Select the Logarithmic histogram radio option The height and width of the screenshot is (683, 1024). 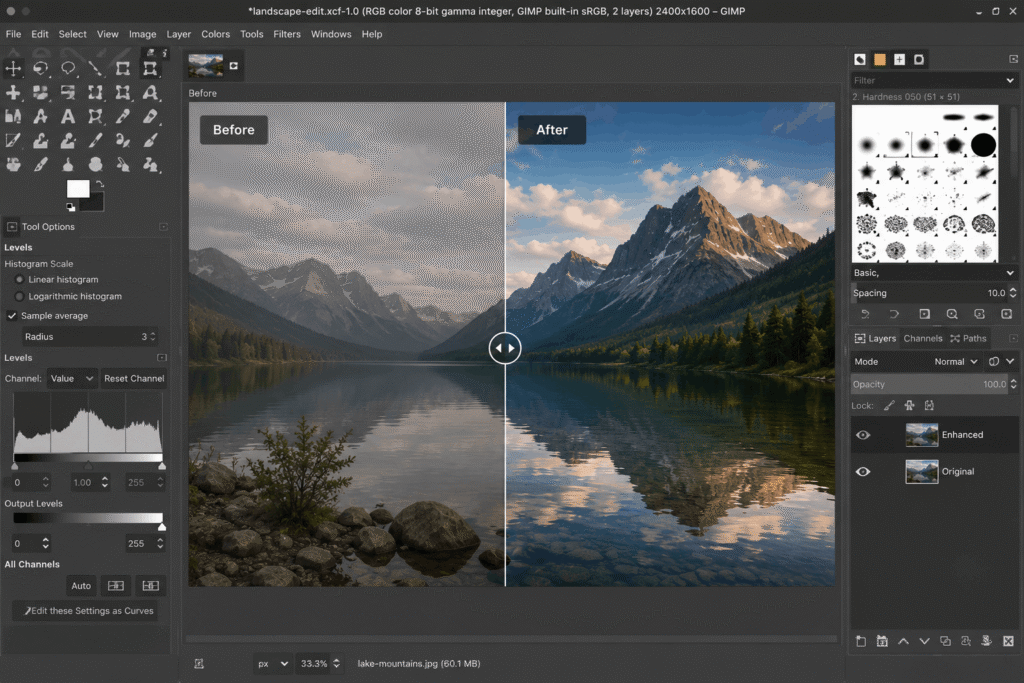pos(20,296)
